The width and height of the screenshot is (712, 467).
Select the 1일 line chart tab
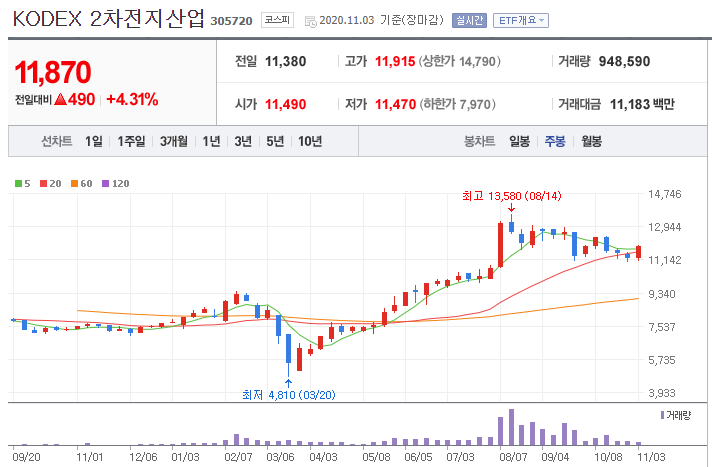pyautogui.click(x=94, y=141)
